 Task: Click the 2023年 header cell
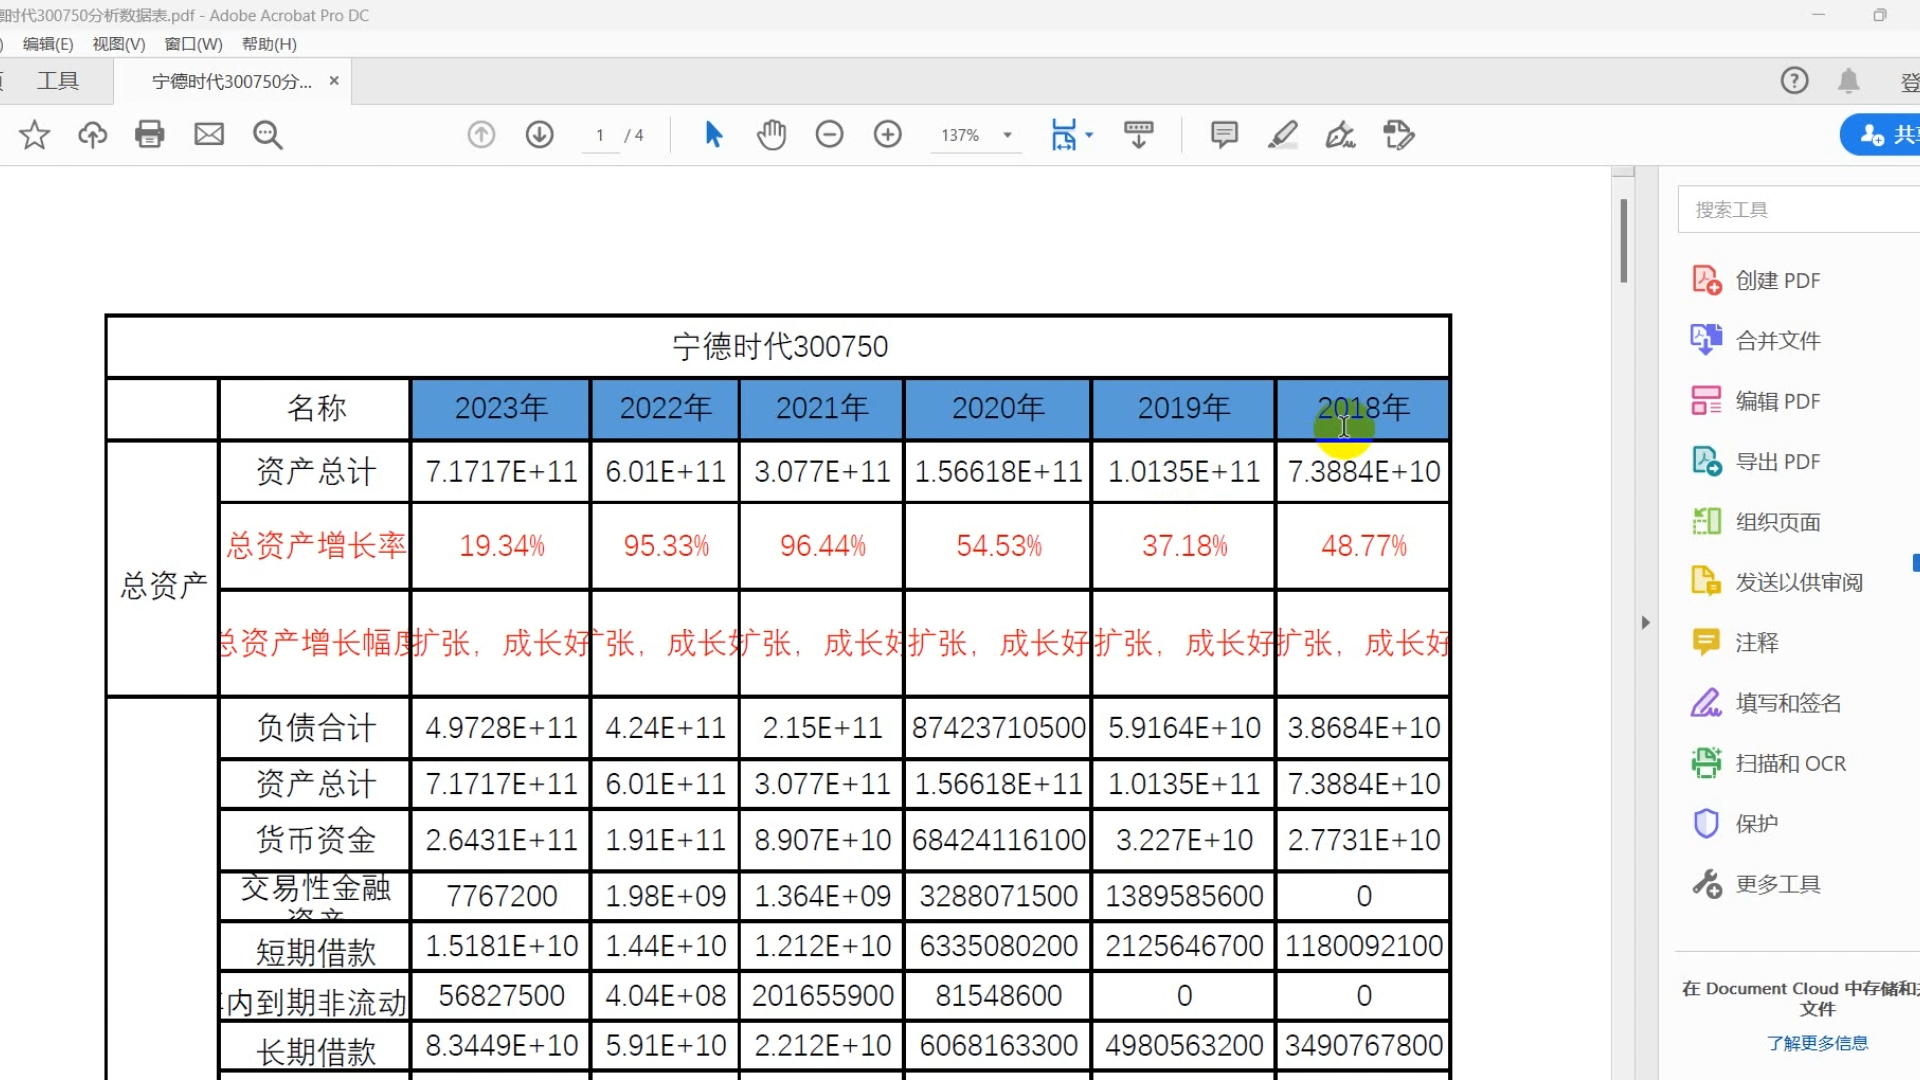501,408
